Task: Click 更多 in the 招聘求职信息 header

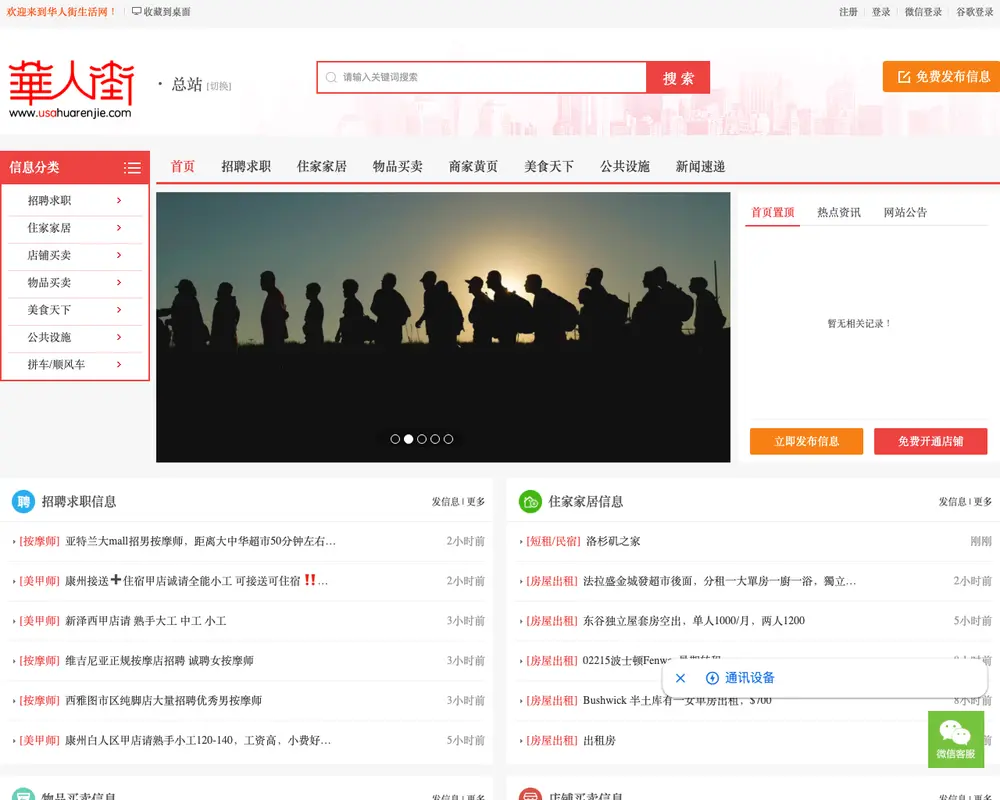Action: click(476, 502)
